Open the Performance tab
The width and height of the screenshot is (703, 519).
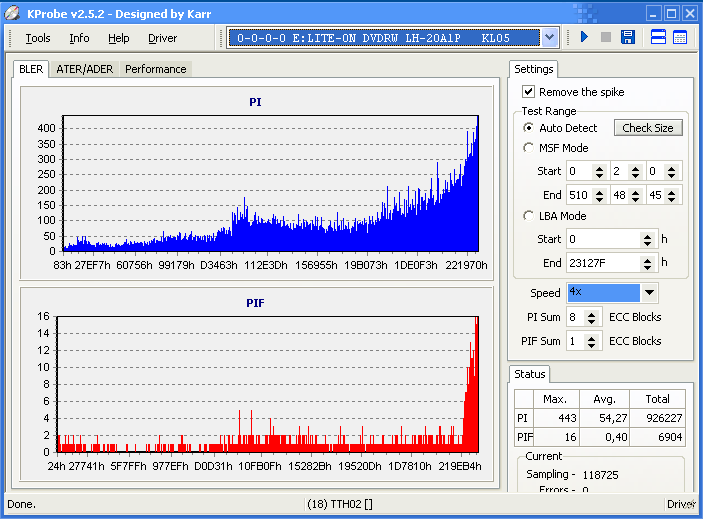(155, 69)
